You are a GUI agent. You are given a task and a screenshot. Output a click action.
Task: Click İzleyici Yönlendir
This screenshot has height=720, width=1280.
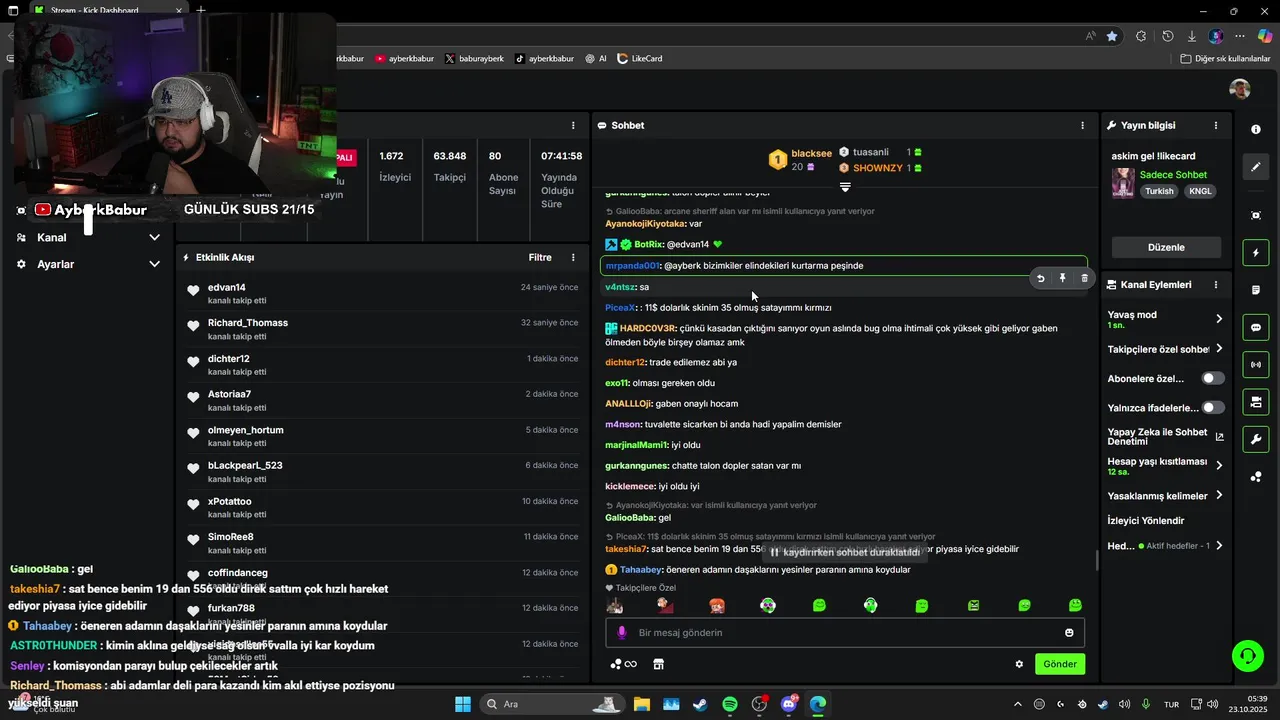click(1146, 521)
